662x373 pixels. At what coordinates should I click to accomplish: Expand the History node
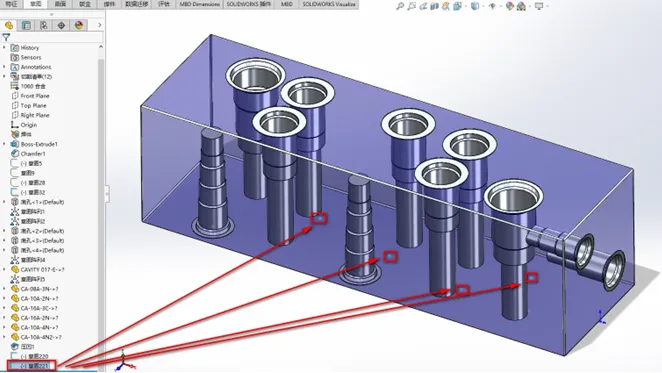click(x=5, y=48)
